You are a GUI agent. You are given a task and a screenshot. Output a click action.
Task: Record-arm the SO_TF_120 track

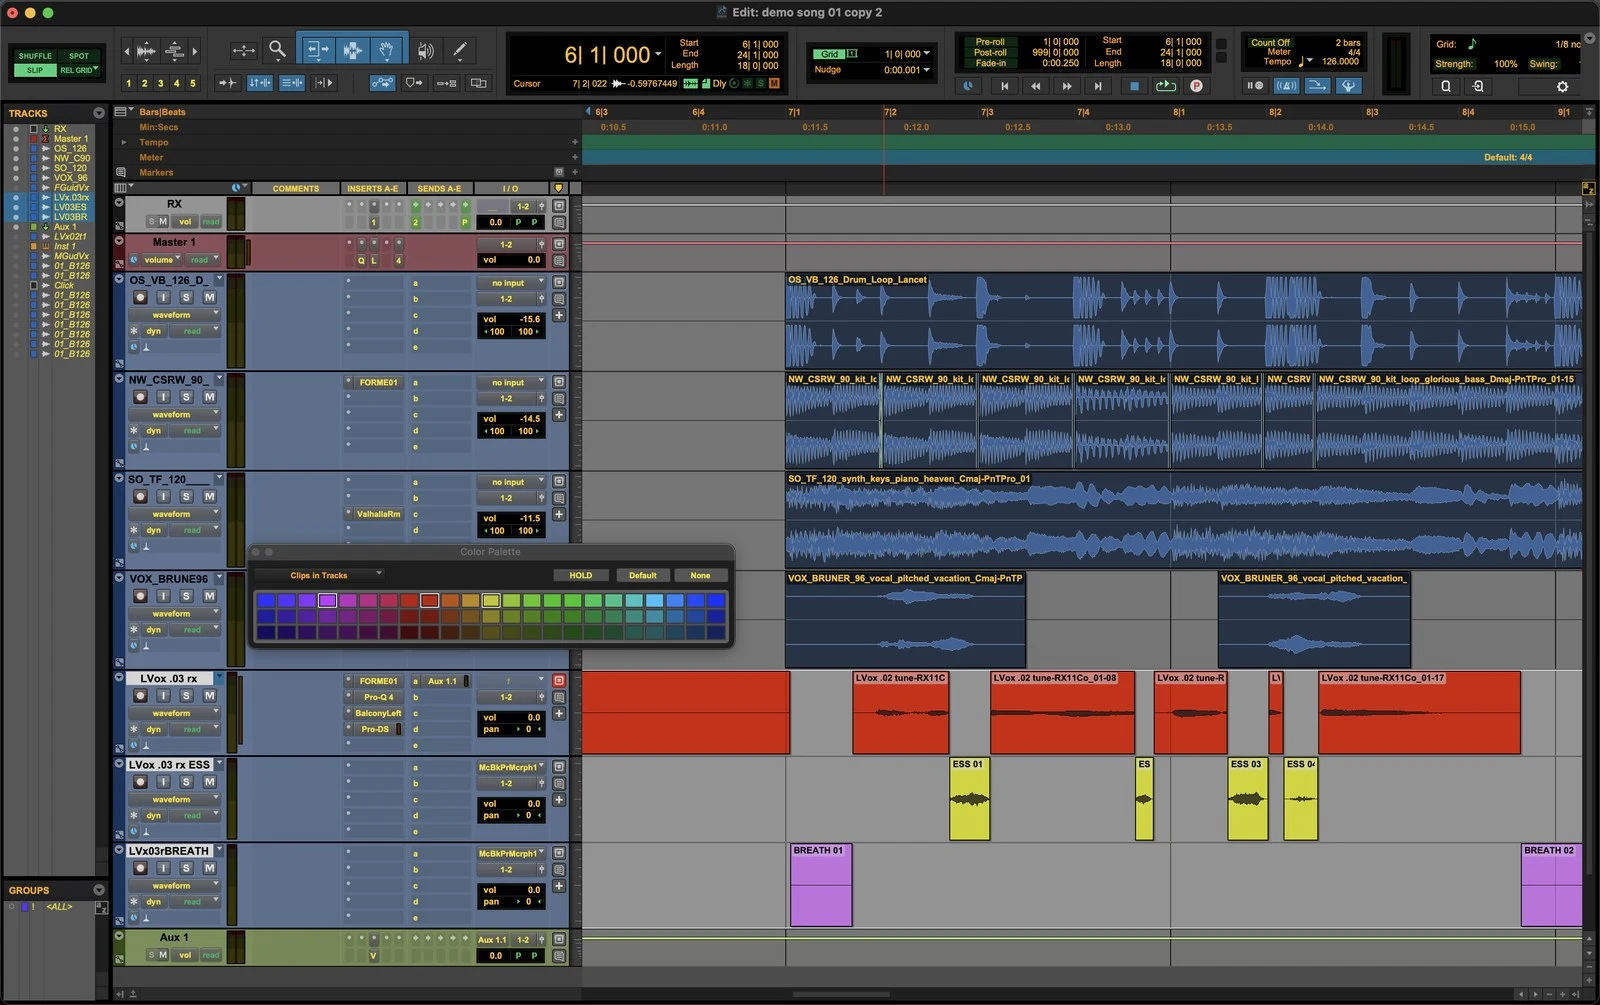click(140, 497)
